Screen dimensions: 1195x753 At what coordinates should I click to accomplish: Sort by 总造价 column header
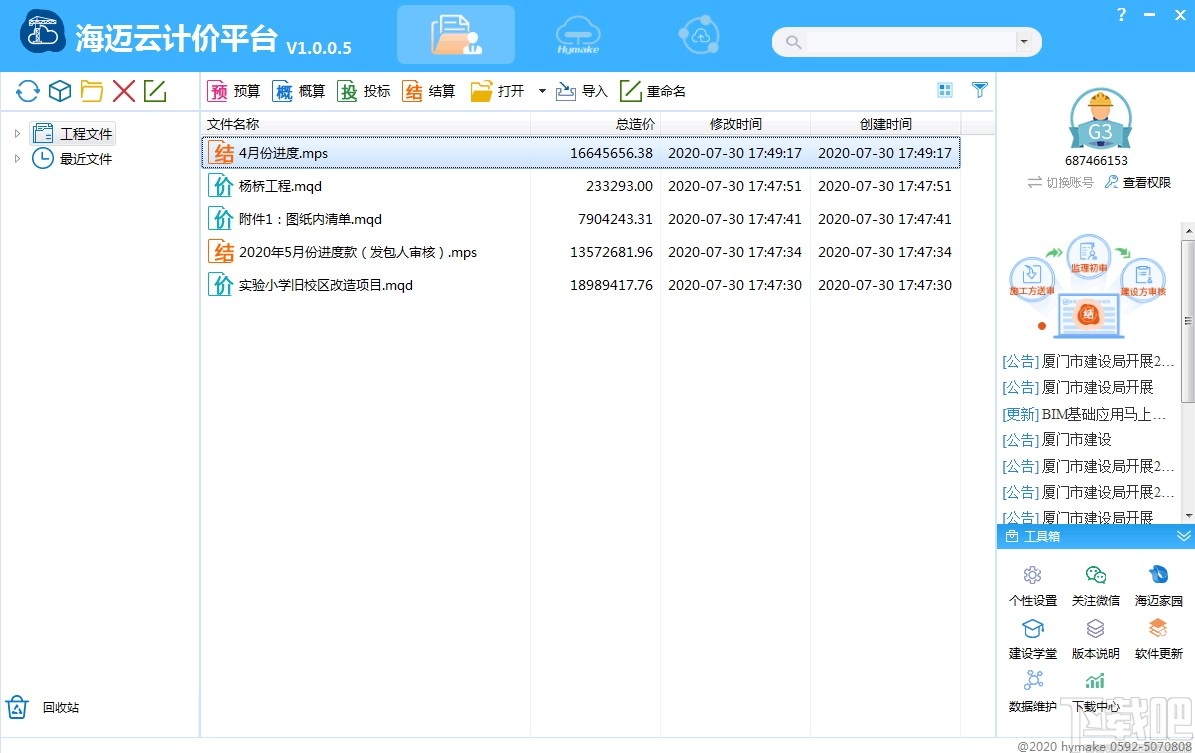tap(595, 123)
